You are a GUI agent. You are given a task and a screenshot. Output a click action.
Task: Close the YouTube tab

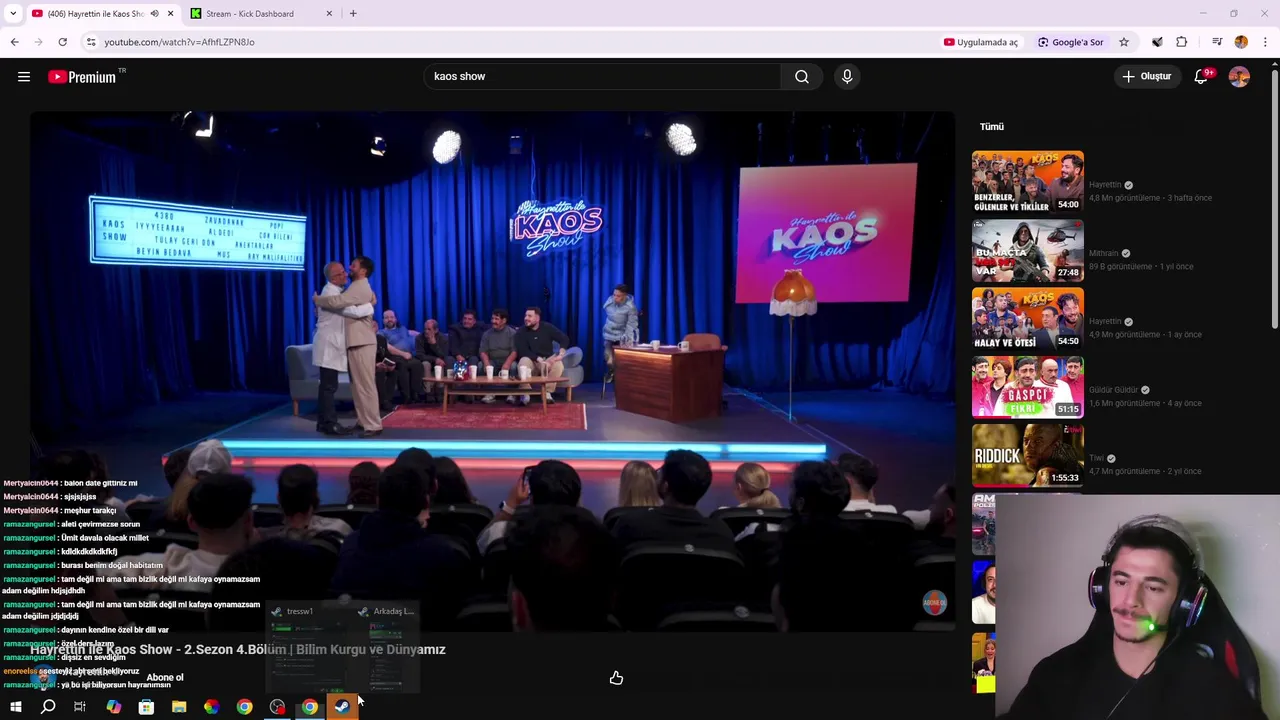coord(170,14)
